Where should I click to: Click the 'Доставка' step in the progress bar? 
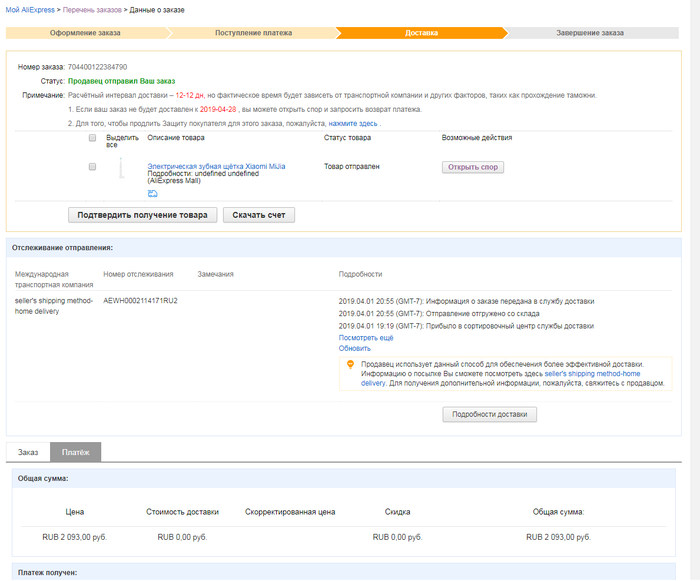(421, 33)
